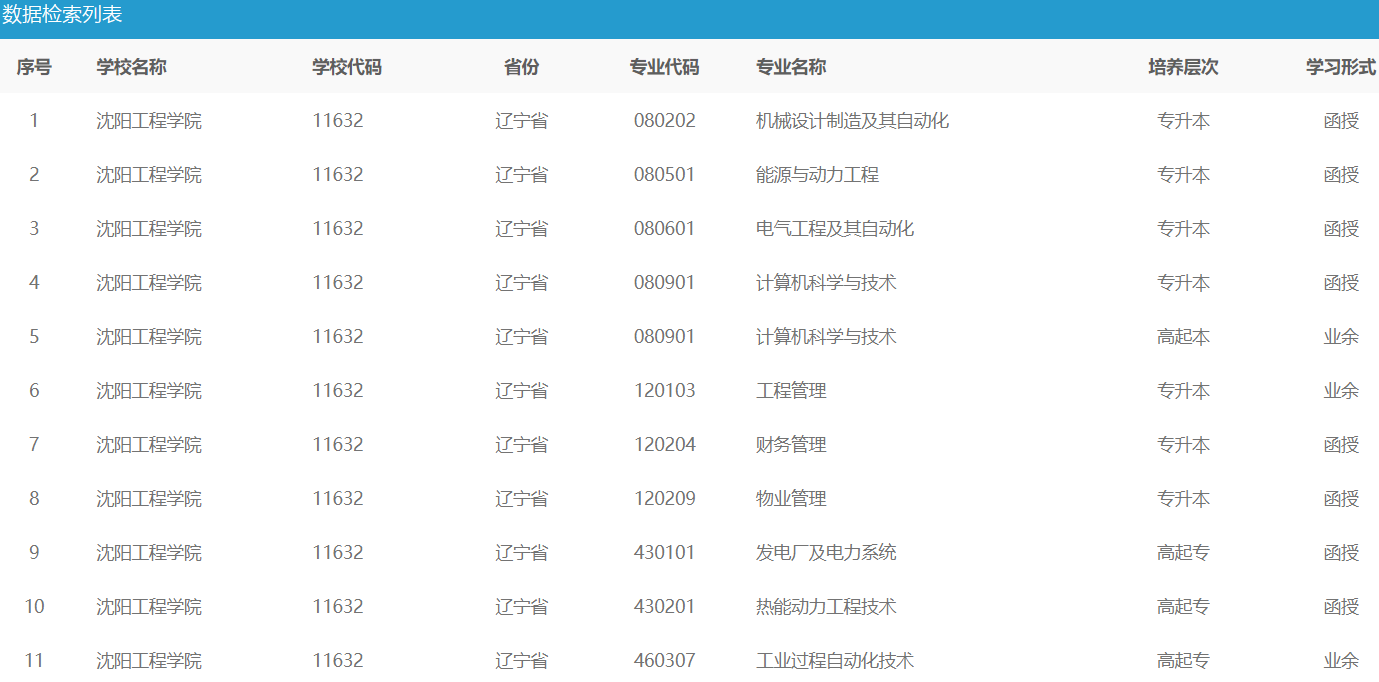Click the 培养层次 column header

tap(1183, 67)
